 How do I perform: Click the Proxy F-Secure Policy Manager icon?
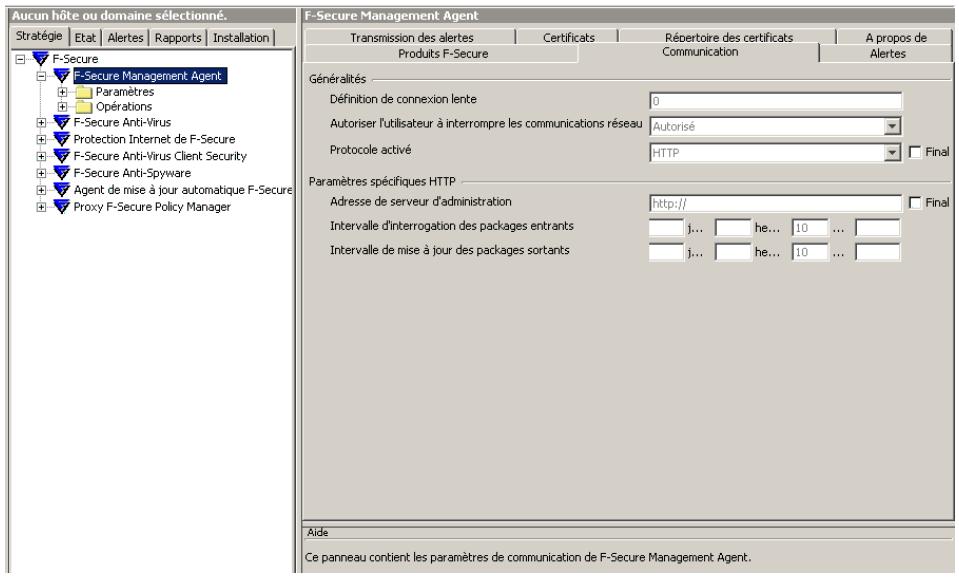(x=62, y=207)
